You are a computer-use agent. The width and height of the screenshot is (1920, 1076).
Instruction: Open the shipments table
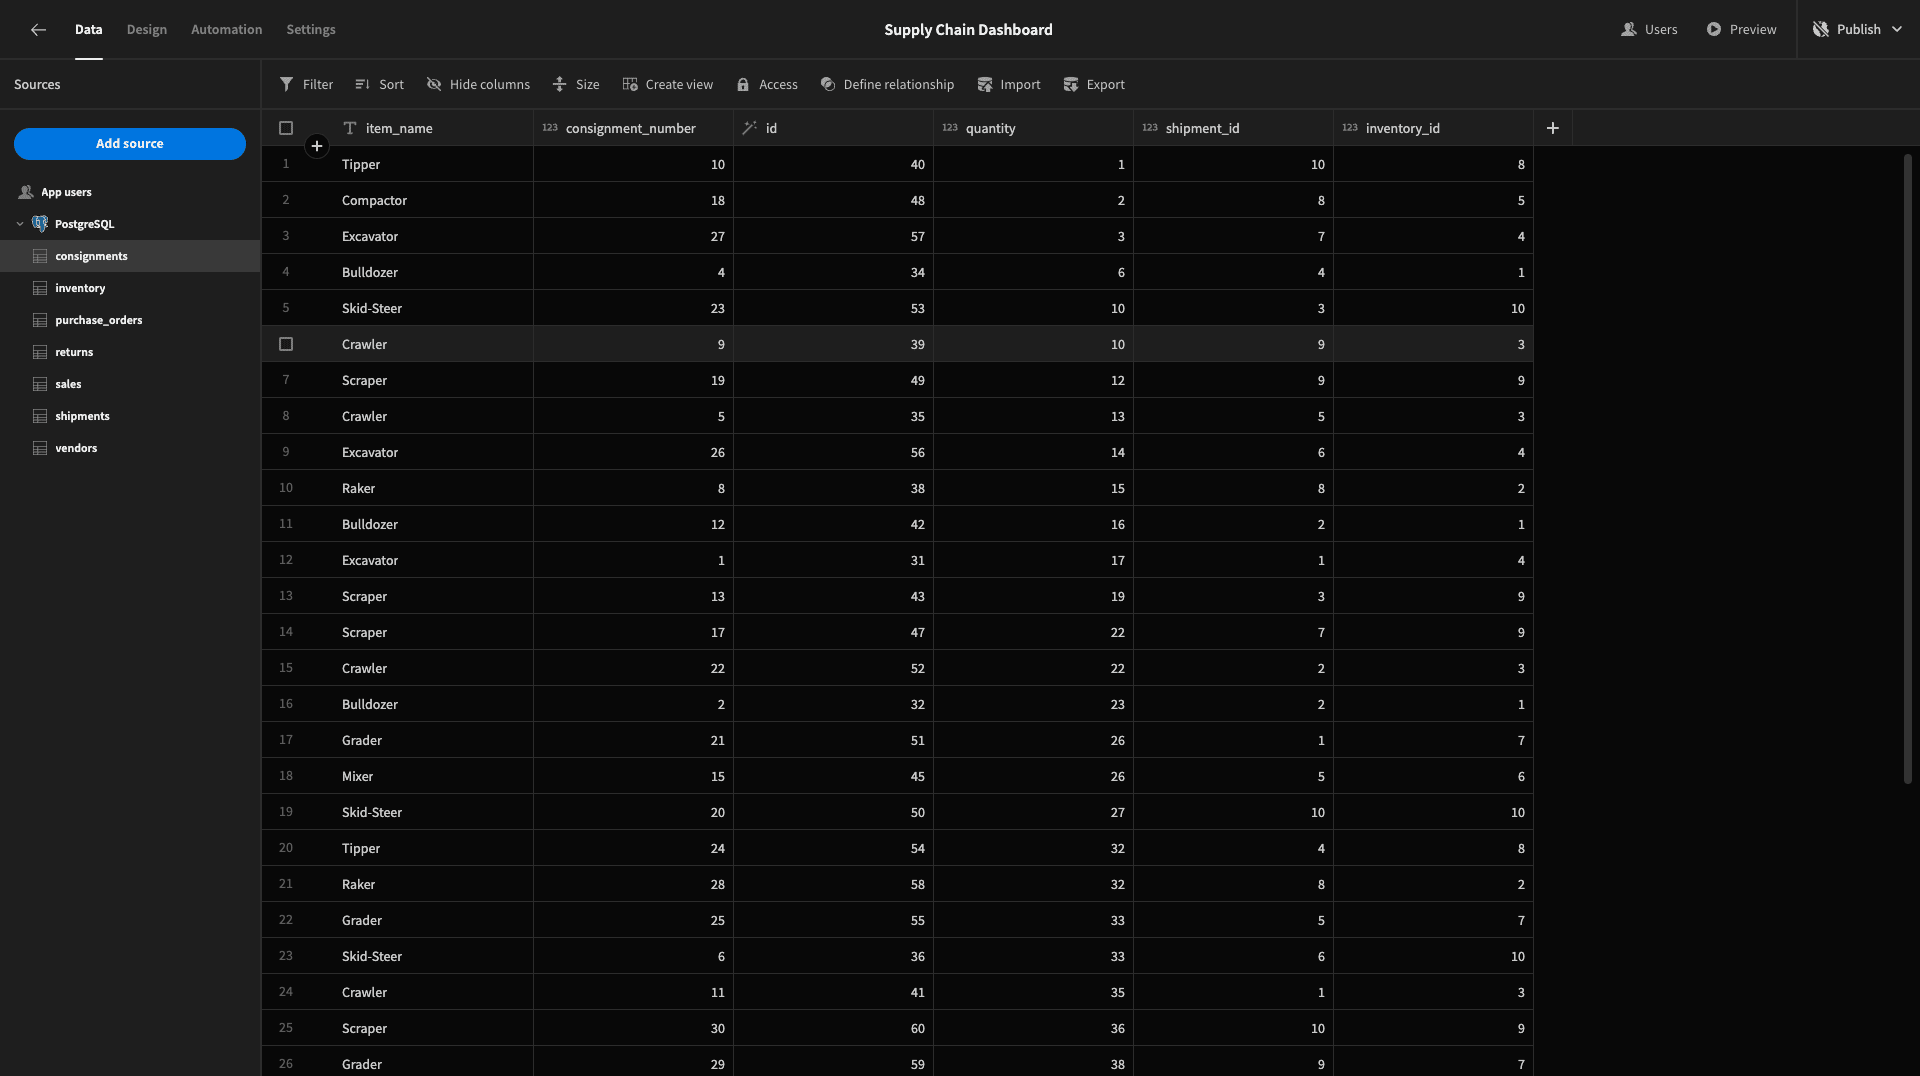pos(130,416)
